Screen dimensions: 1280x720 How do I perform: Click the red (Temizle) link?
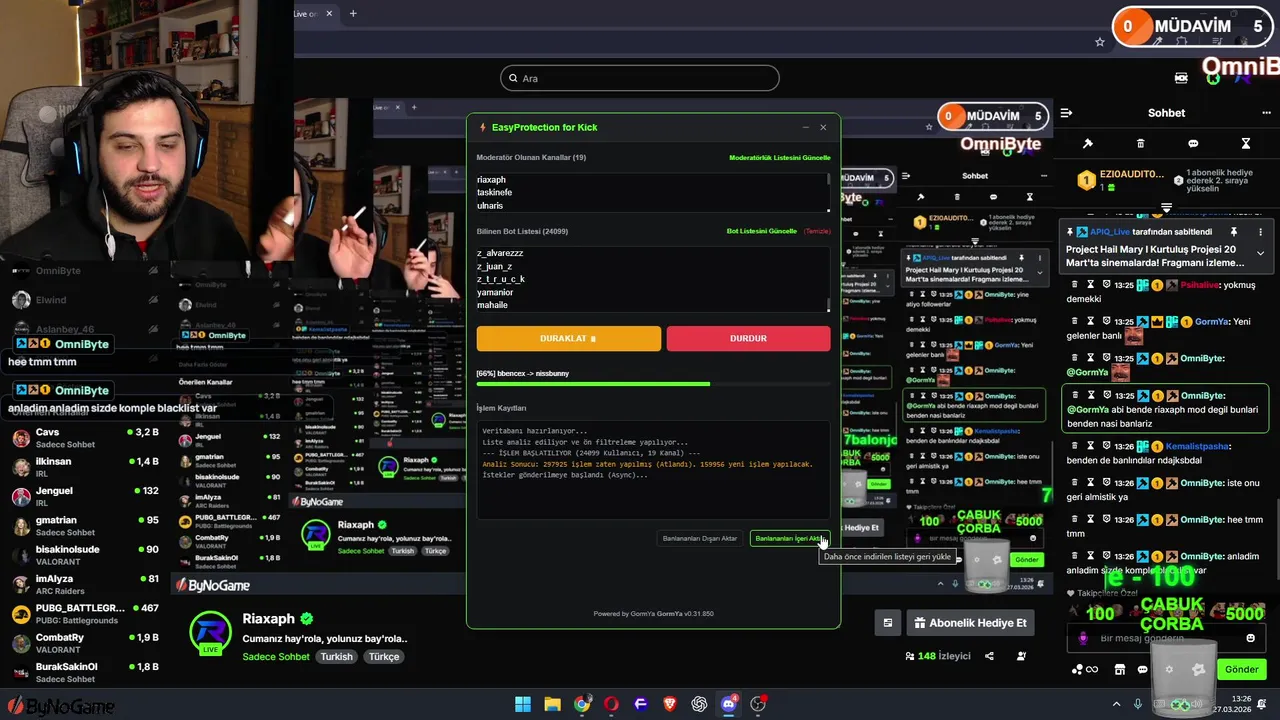817,231
